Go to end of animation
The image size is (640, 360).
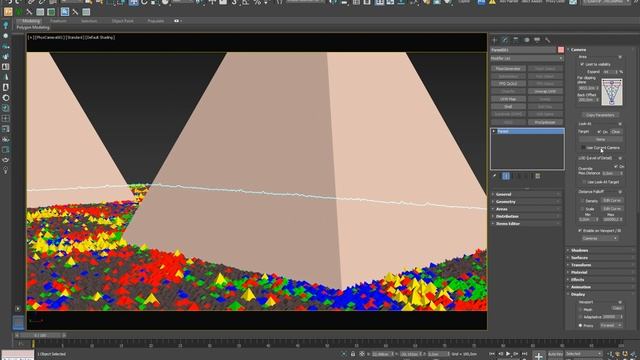(524, 354)
